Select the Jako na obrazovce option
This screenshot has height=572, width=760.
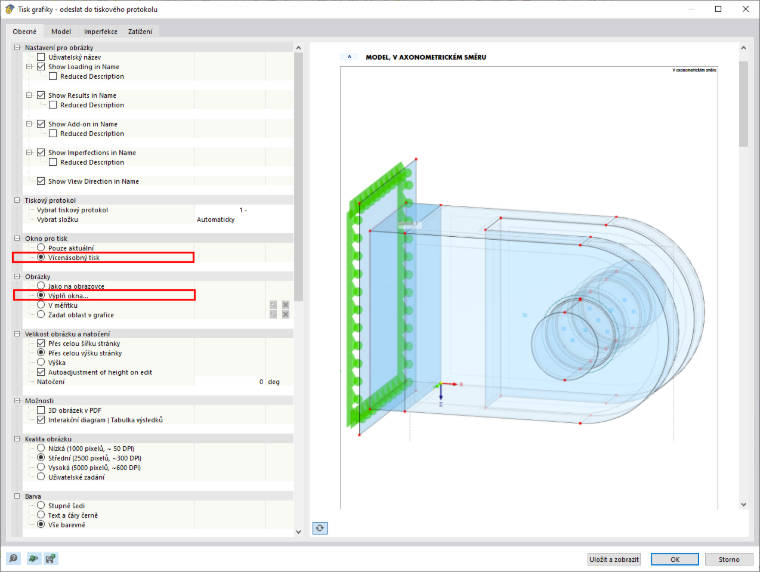41,286
